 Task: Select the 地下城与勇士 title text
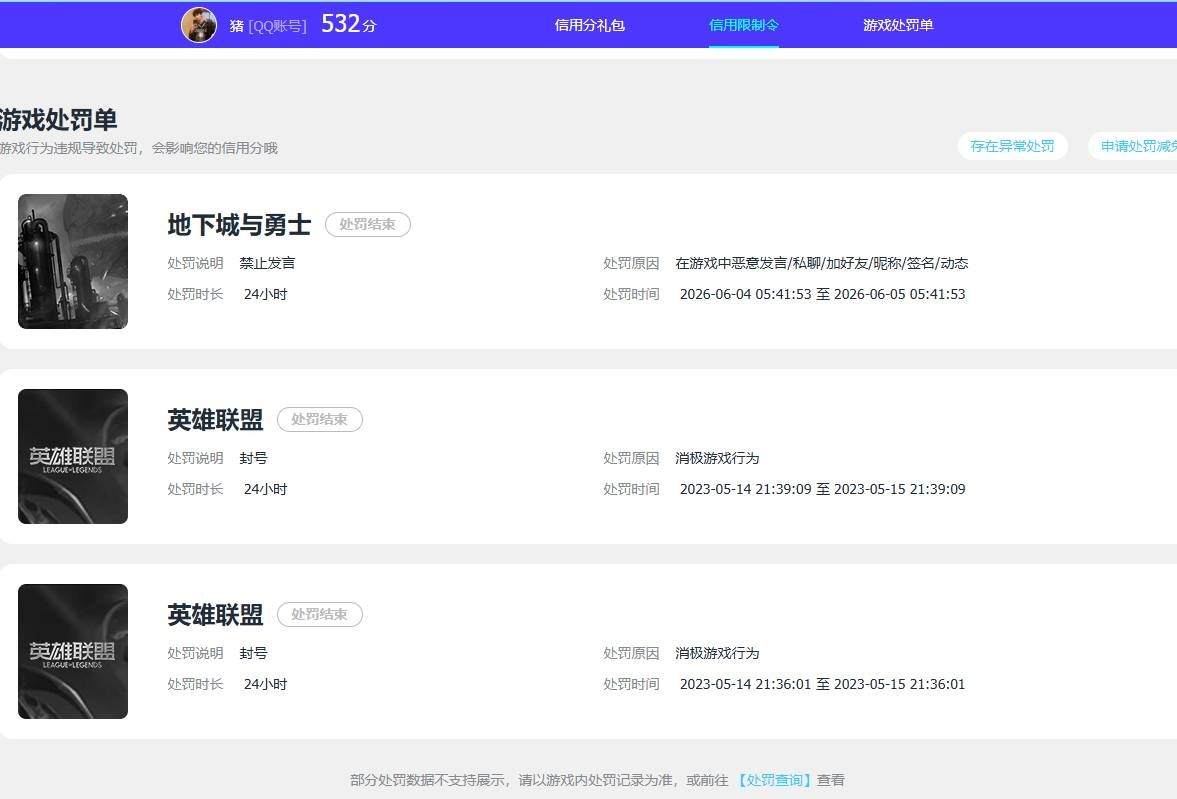click(239, 225)
